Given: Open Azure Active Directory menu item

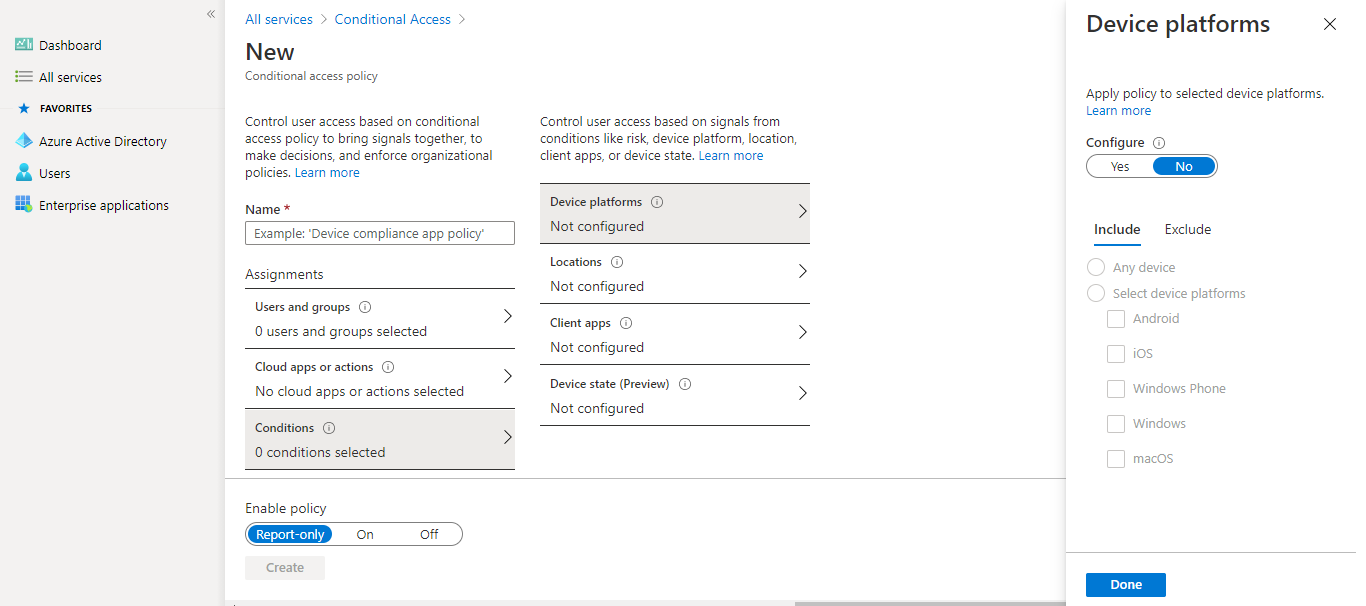Looking at the screenshot, I should click(x=103, y=141).
